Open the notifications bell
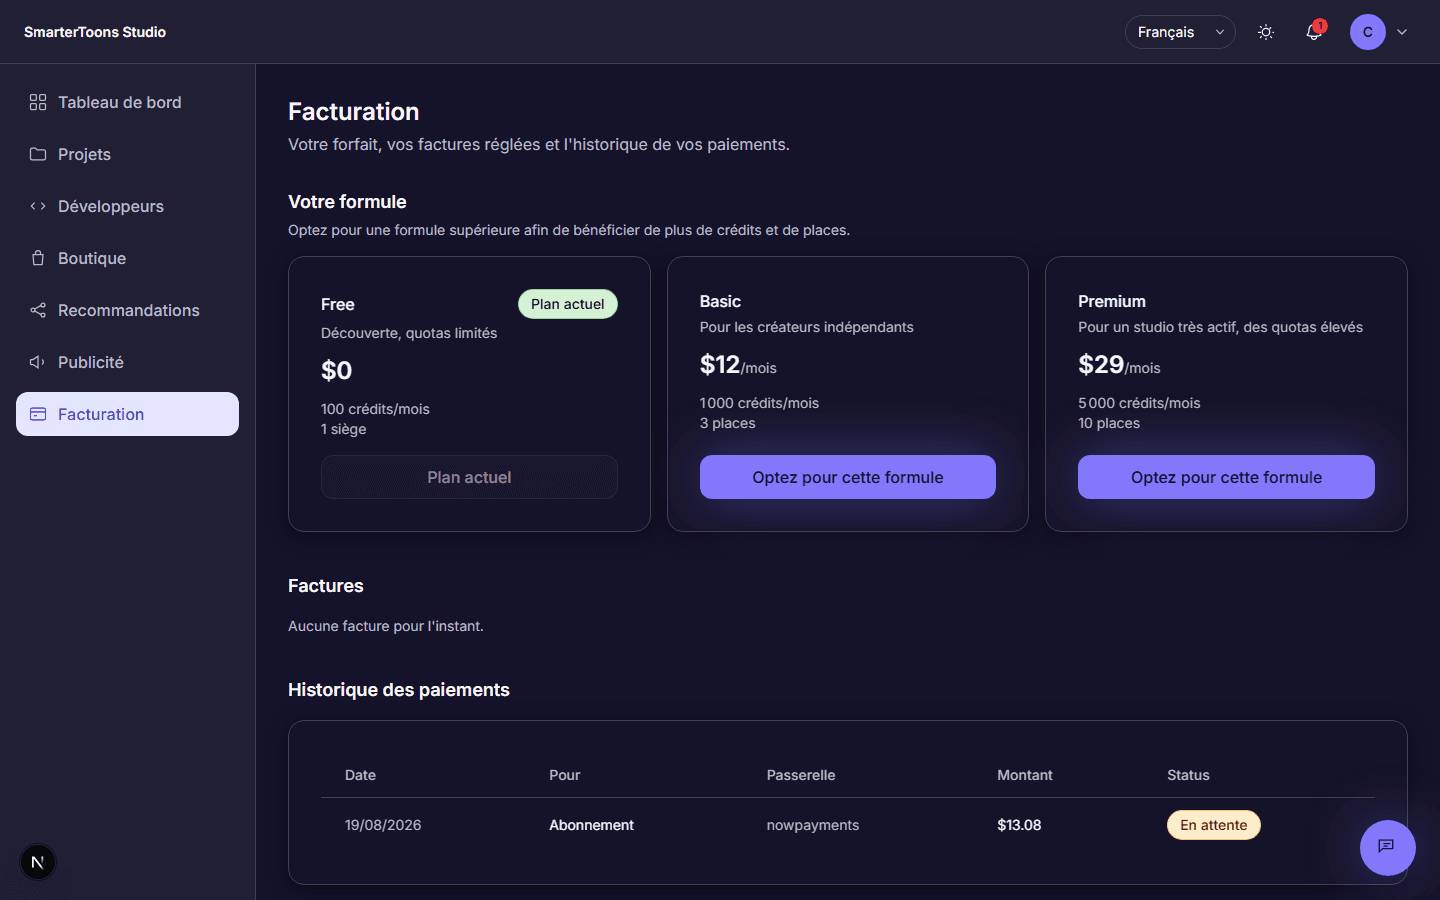 click(1314, 32)
